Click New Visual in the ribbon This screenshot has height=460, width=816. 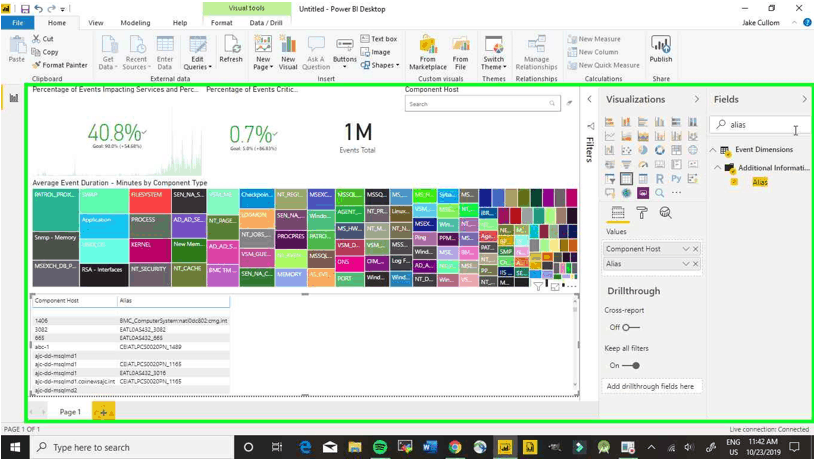(x=288, y=53)
